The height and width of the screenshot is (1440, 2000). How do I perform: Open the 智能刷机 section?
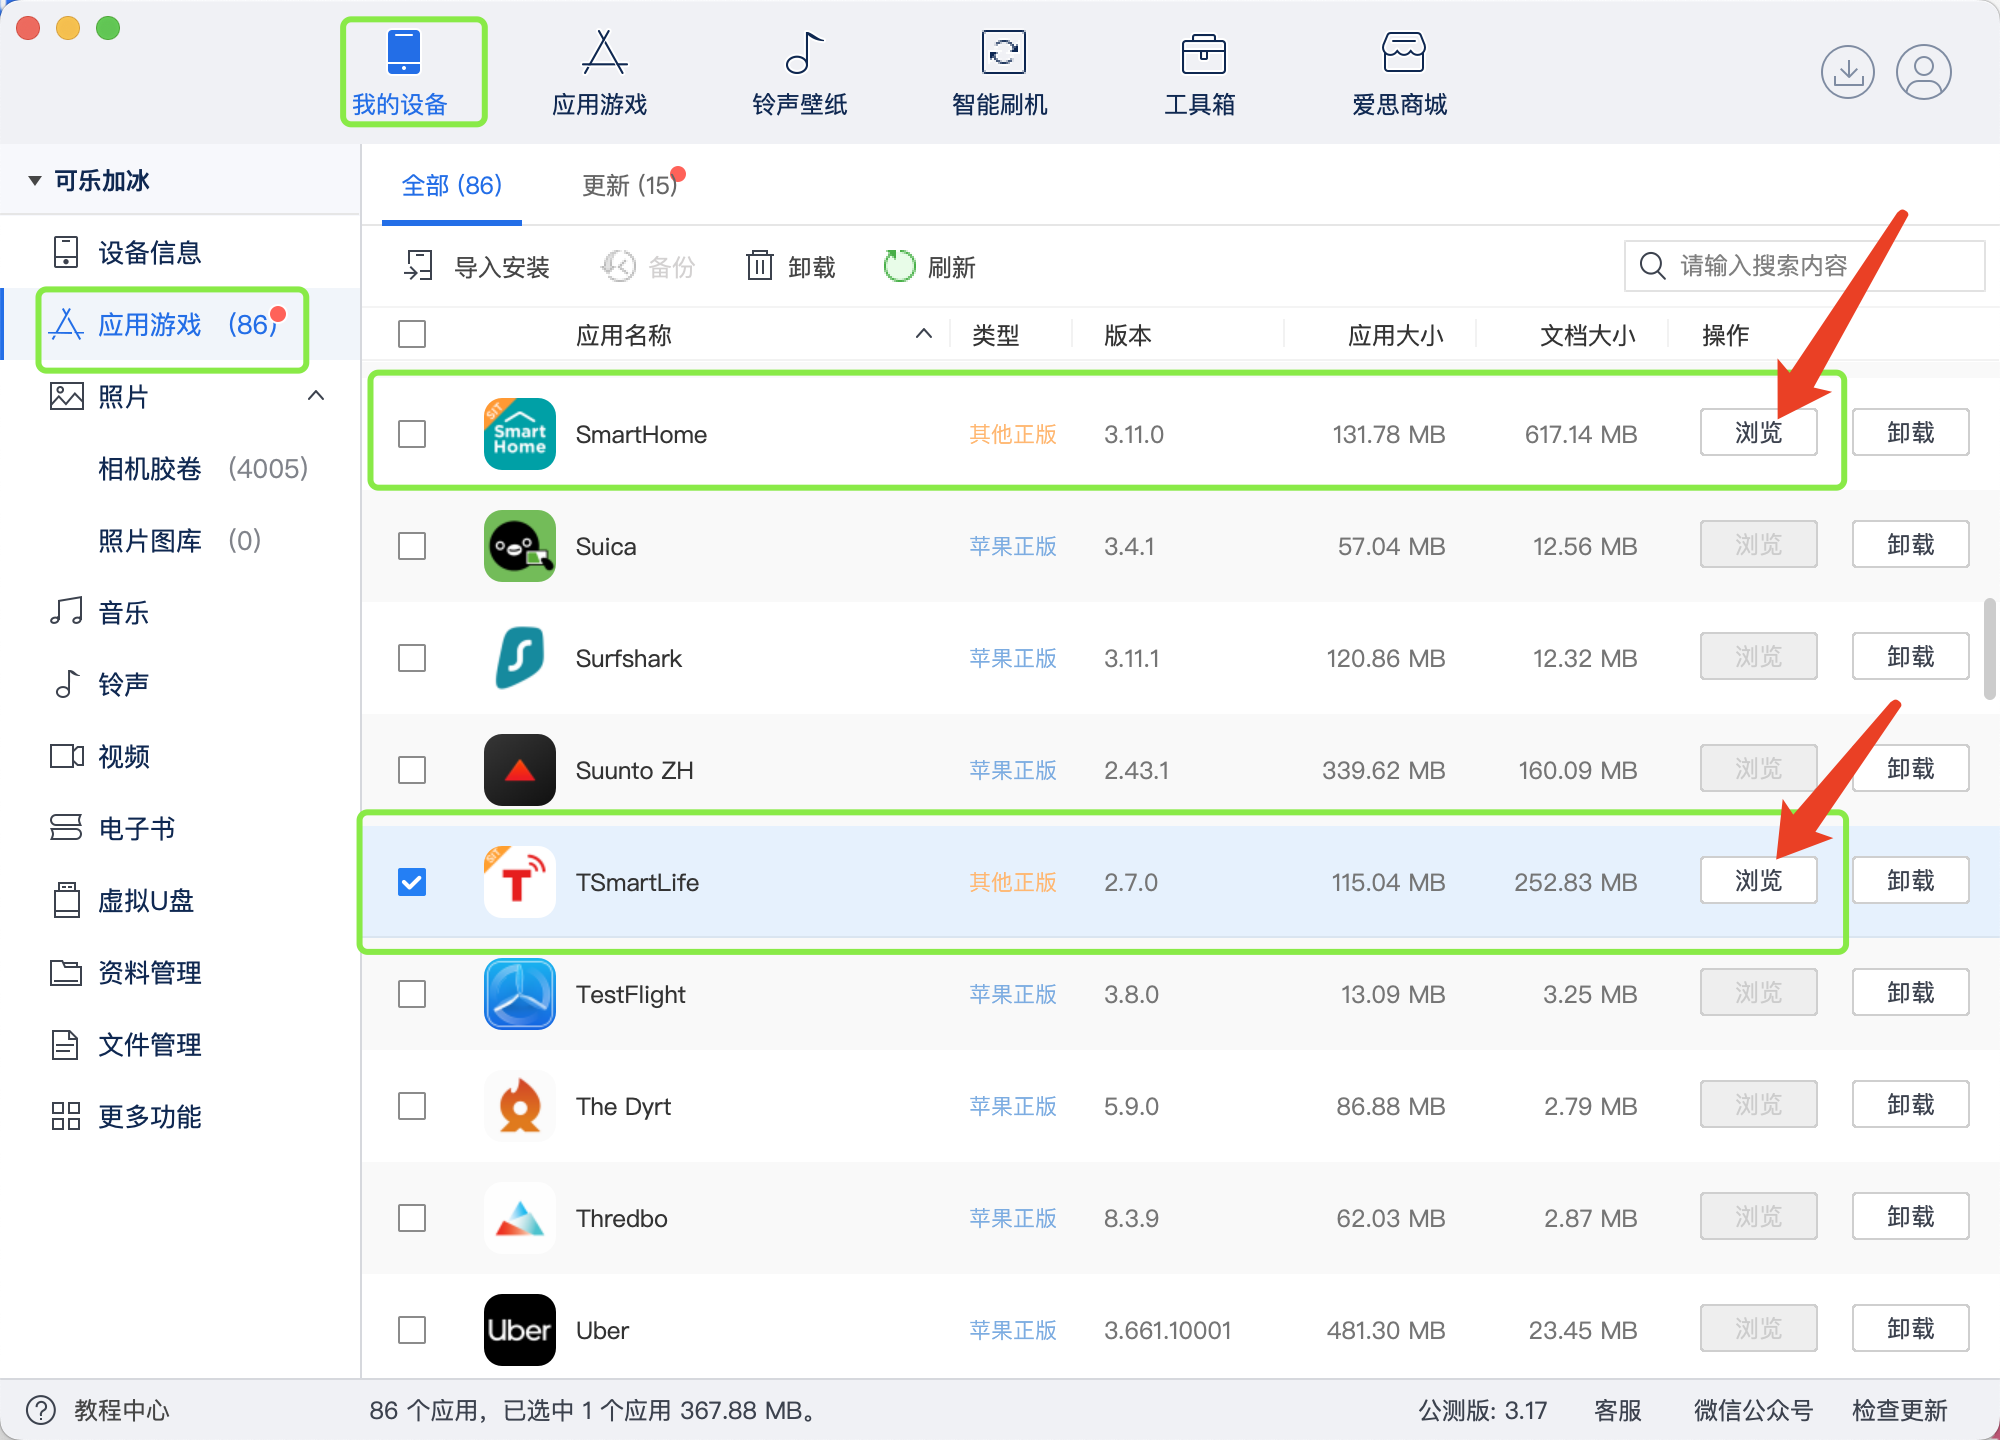1000,73
